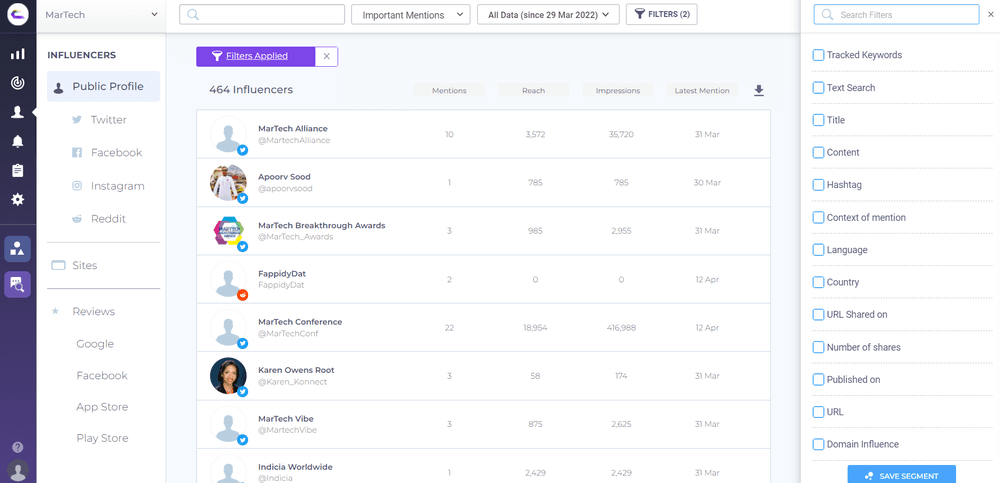Click the Save Segment button
Image resolution: width=1000 pixels, height=483 pixels.
click(902, 475)
